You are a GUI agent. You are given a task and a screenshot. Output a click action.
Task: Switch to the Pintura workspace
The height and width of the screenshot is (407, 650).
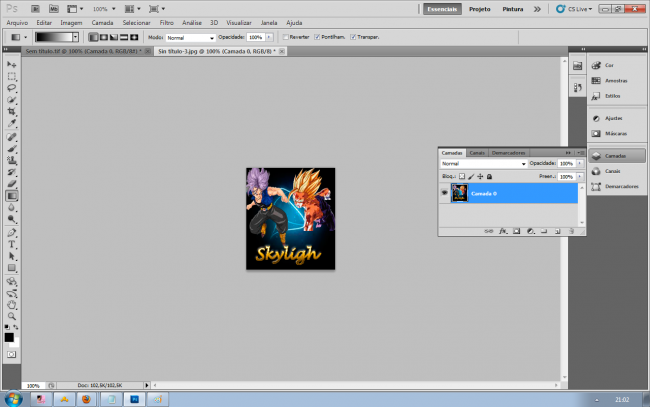[x=513, y=9]
